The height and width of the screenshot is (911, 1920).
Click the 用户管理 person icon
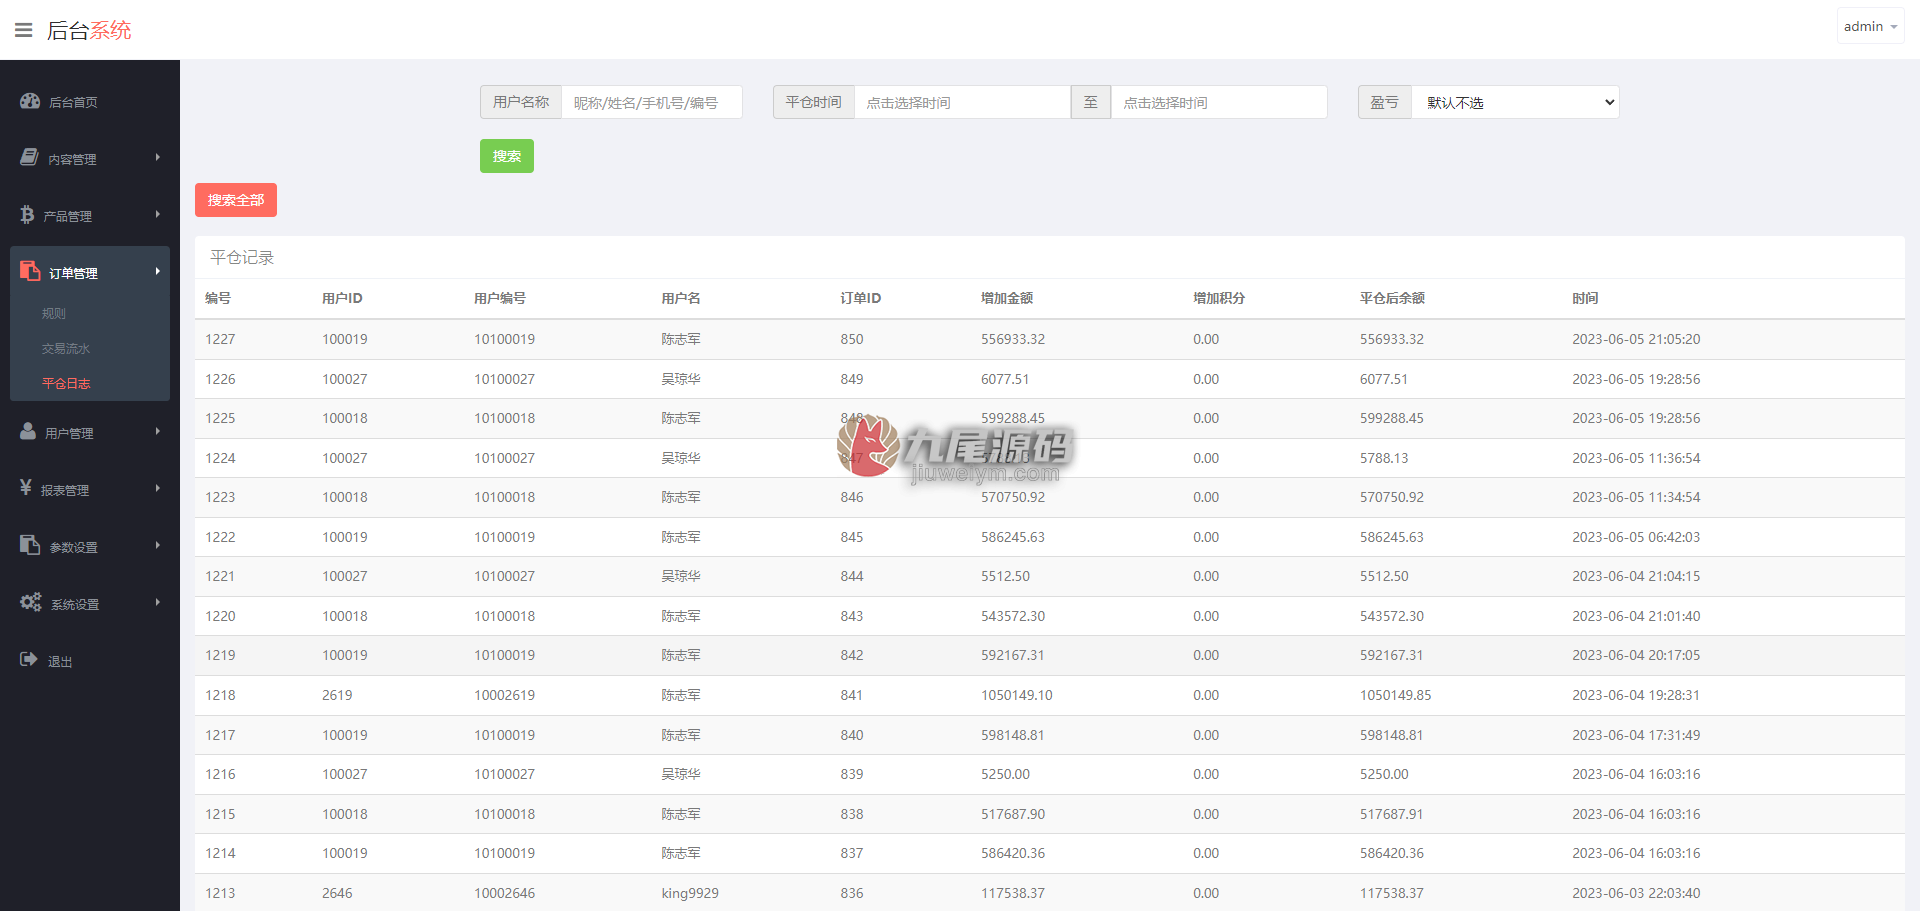point(28,431)
